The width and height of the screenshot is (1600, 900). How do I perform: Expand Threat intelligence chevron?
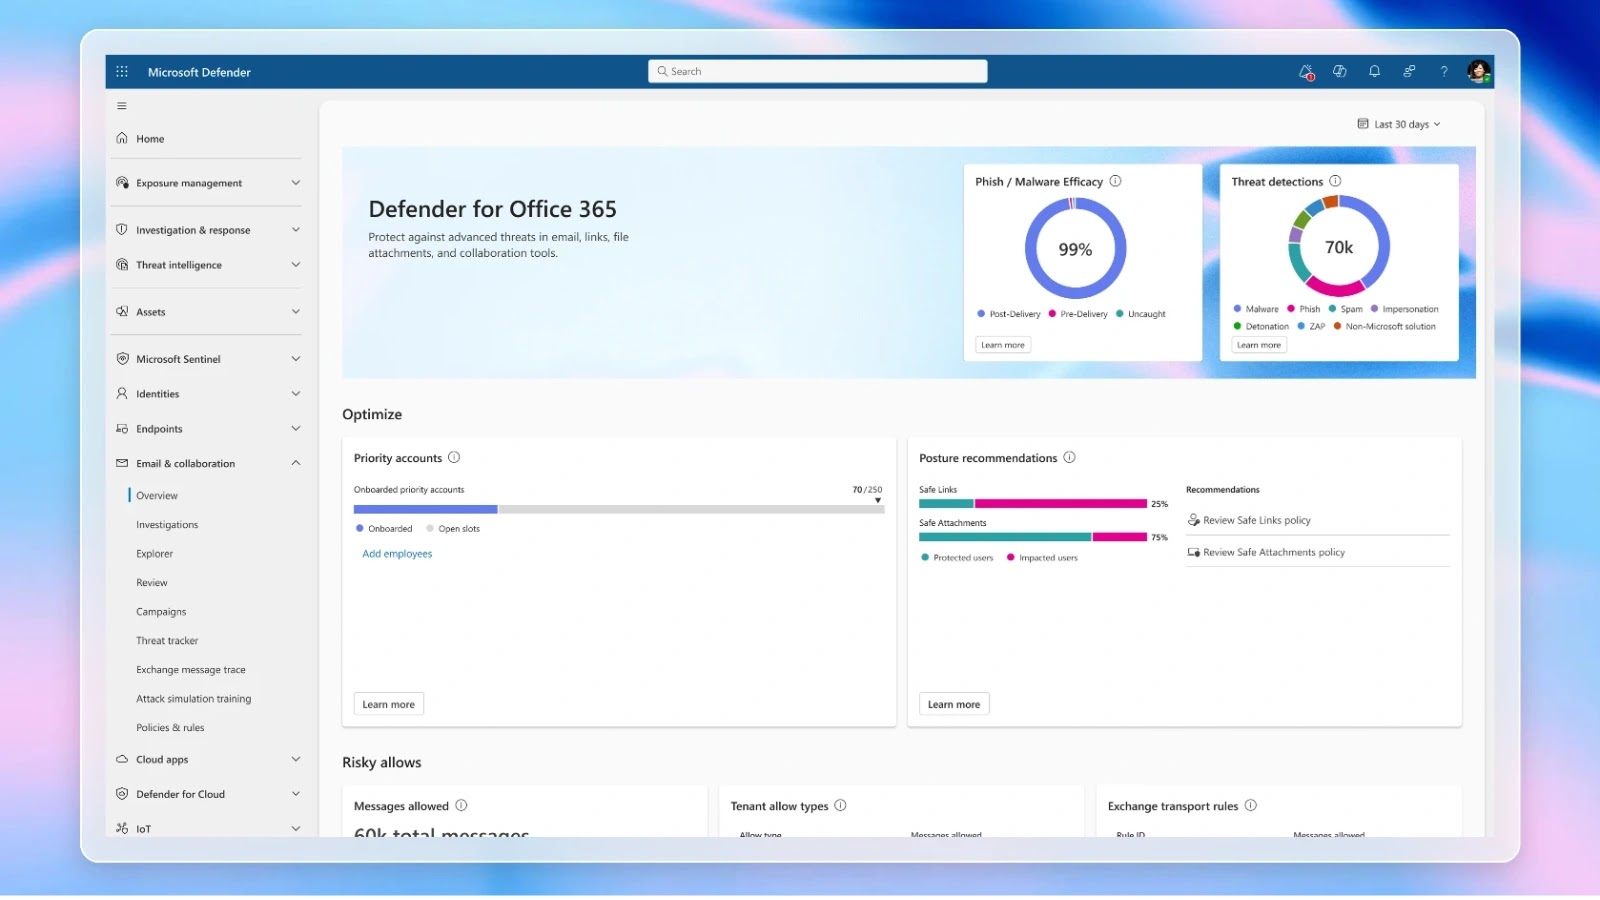click(x=296, y=265)
